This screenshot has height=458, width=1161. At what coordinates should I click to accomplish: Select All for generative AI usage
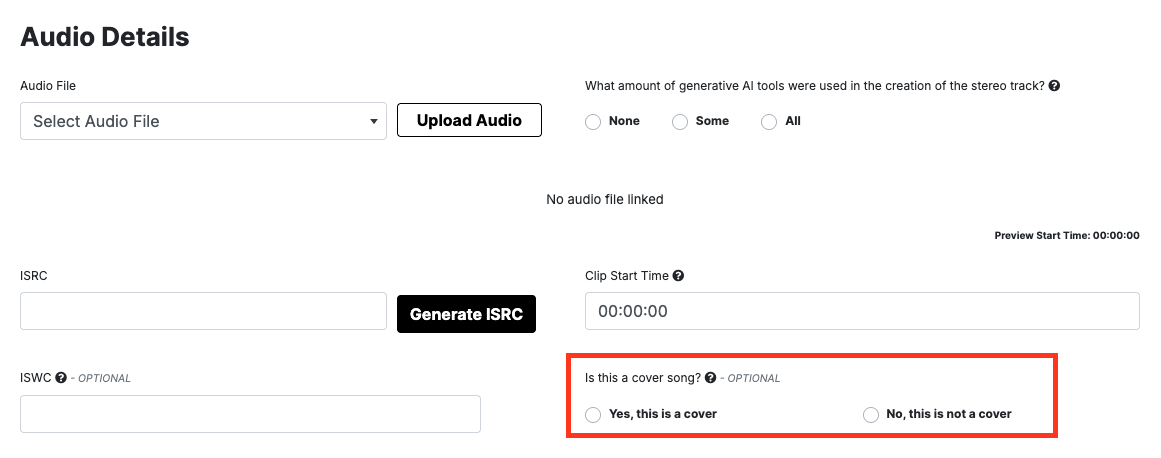[769, 121]
